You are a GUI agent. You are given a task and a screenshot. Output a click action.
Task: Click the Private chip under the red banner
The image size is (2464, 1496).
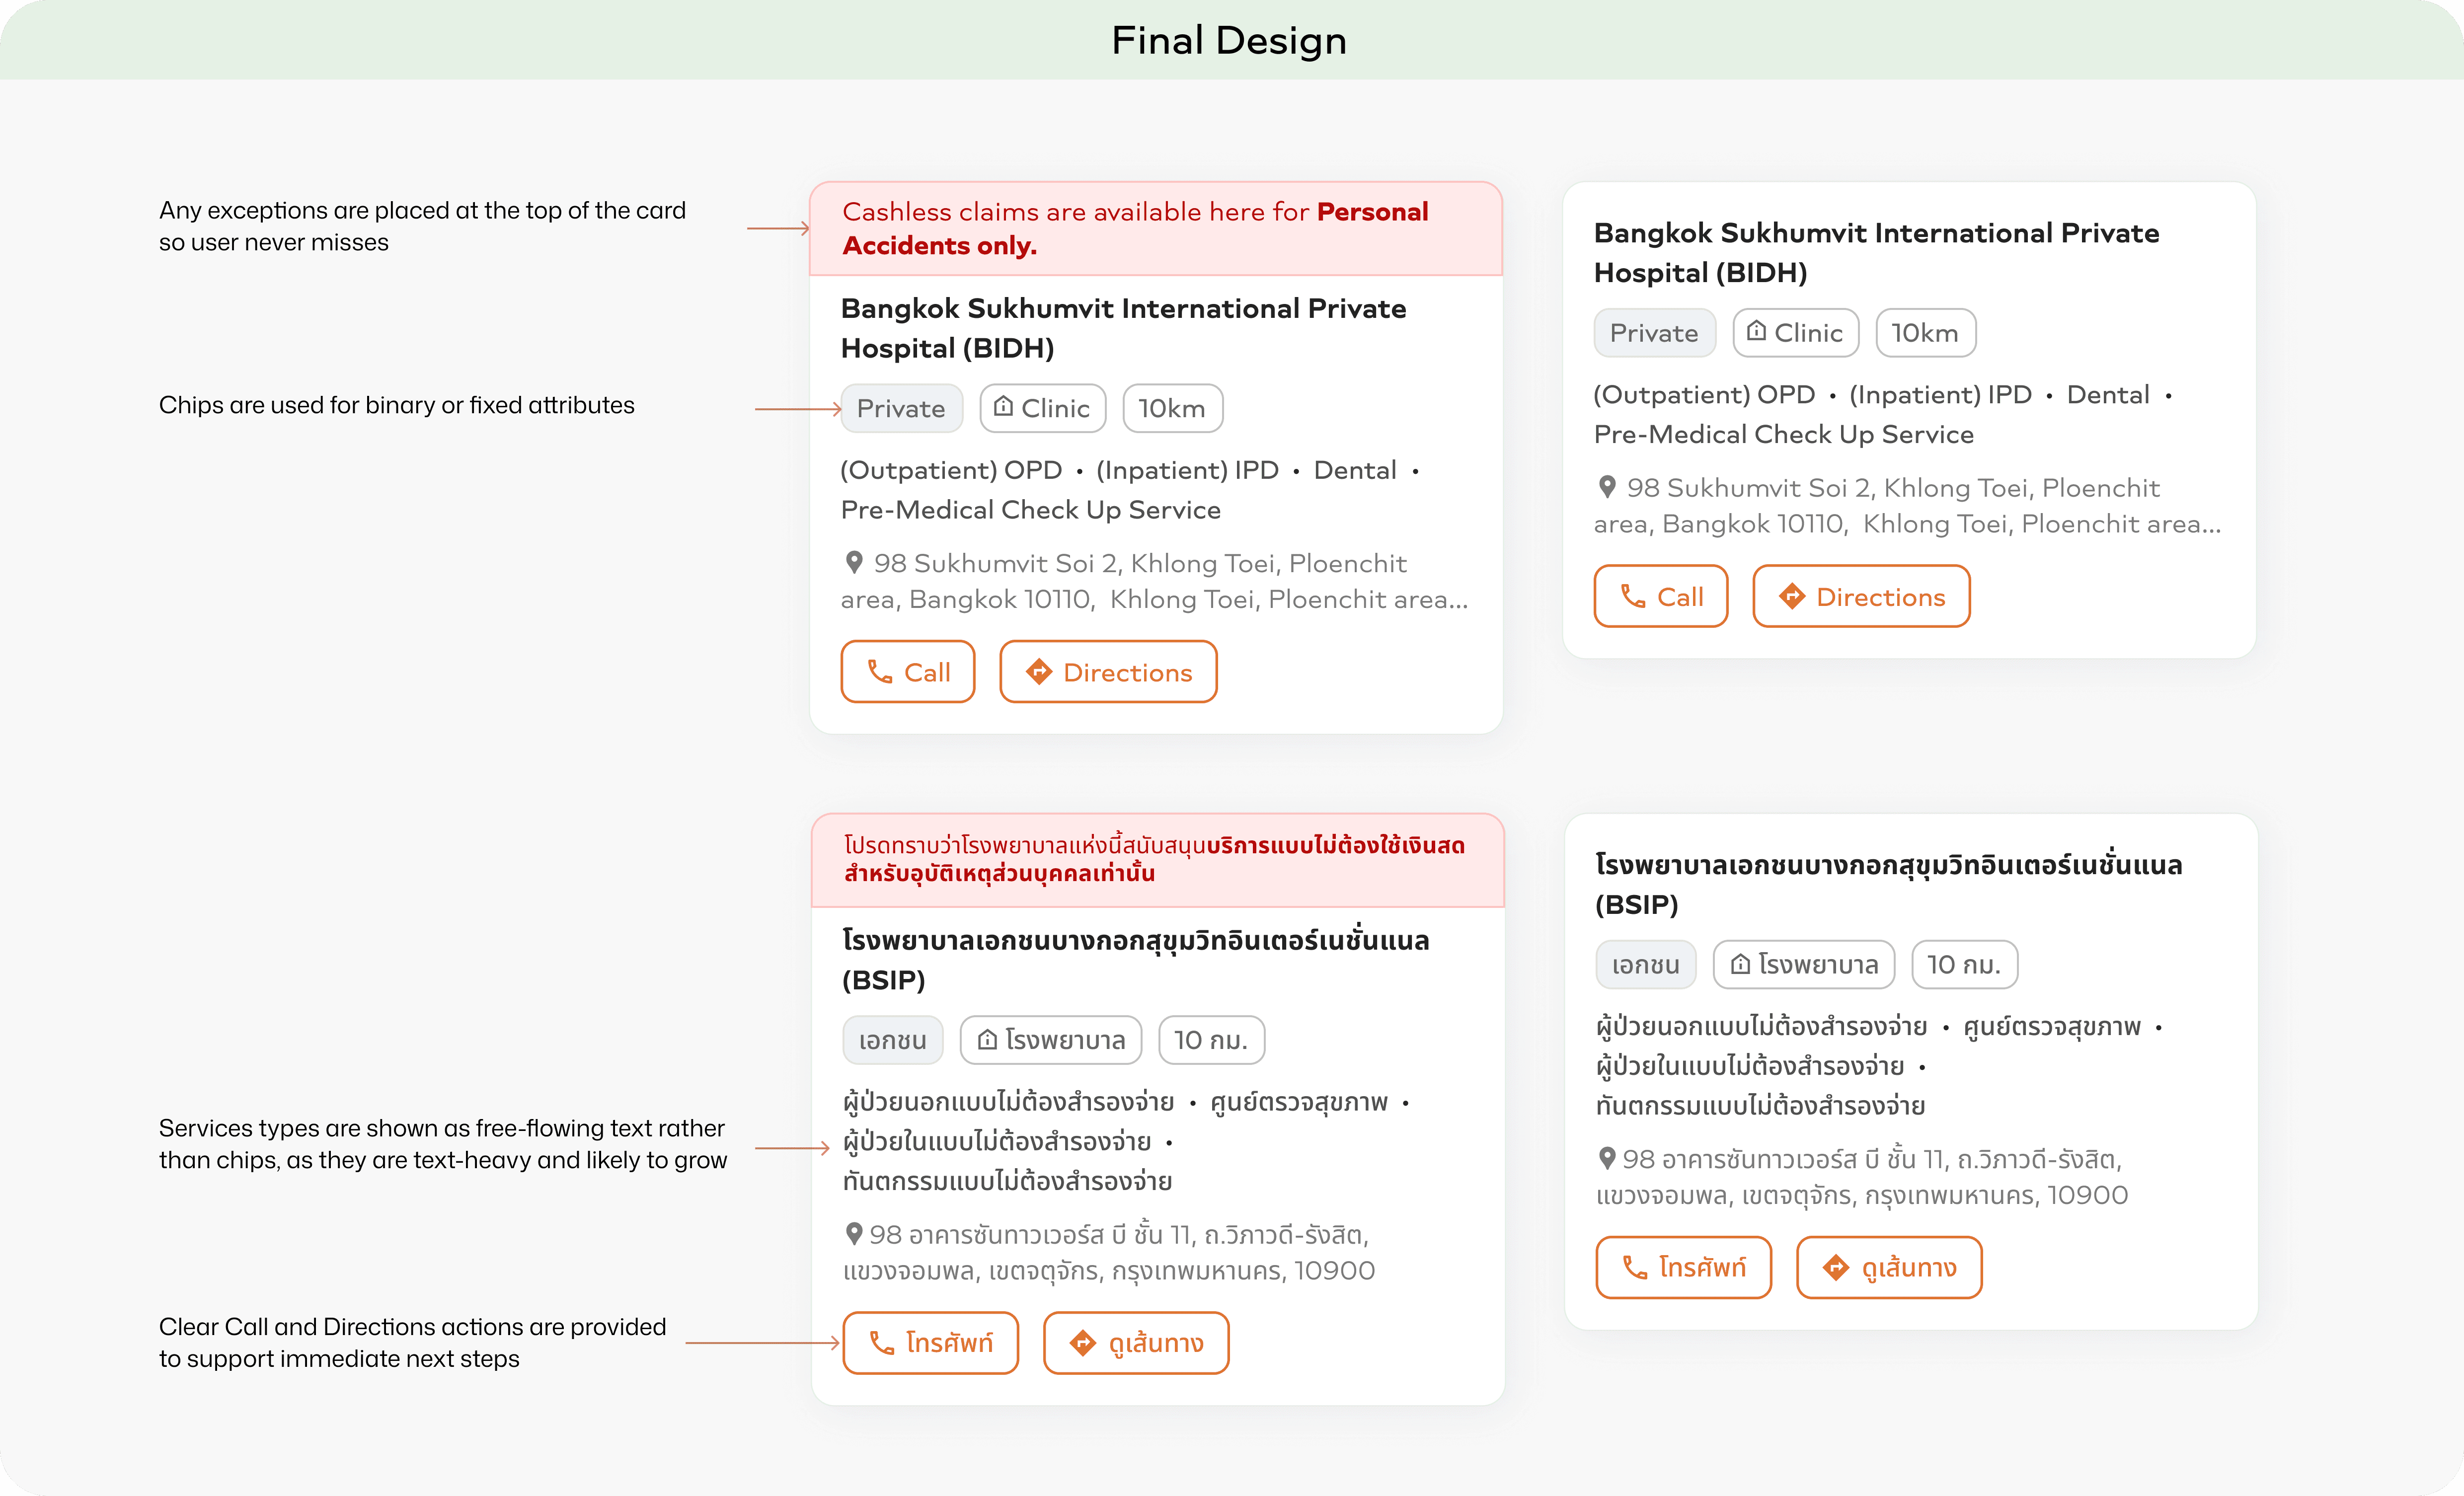click(x=901, y=409)
